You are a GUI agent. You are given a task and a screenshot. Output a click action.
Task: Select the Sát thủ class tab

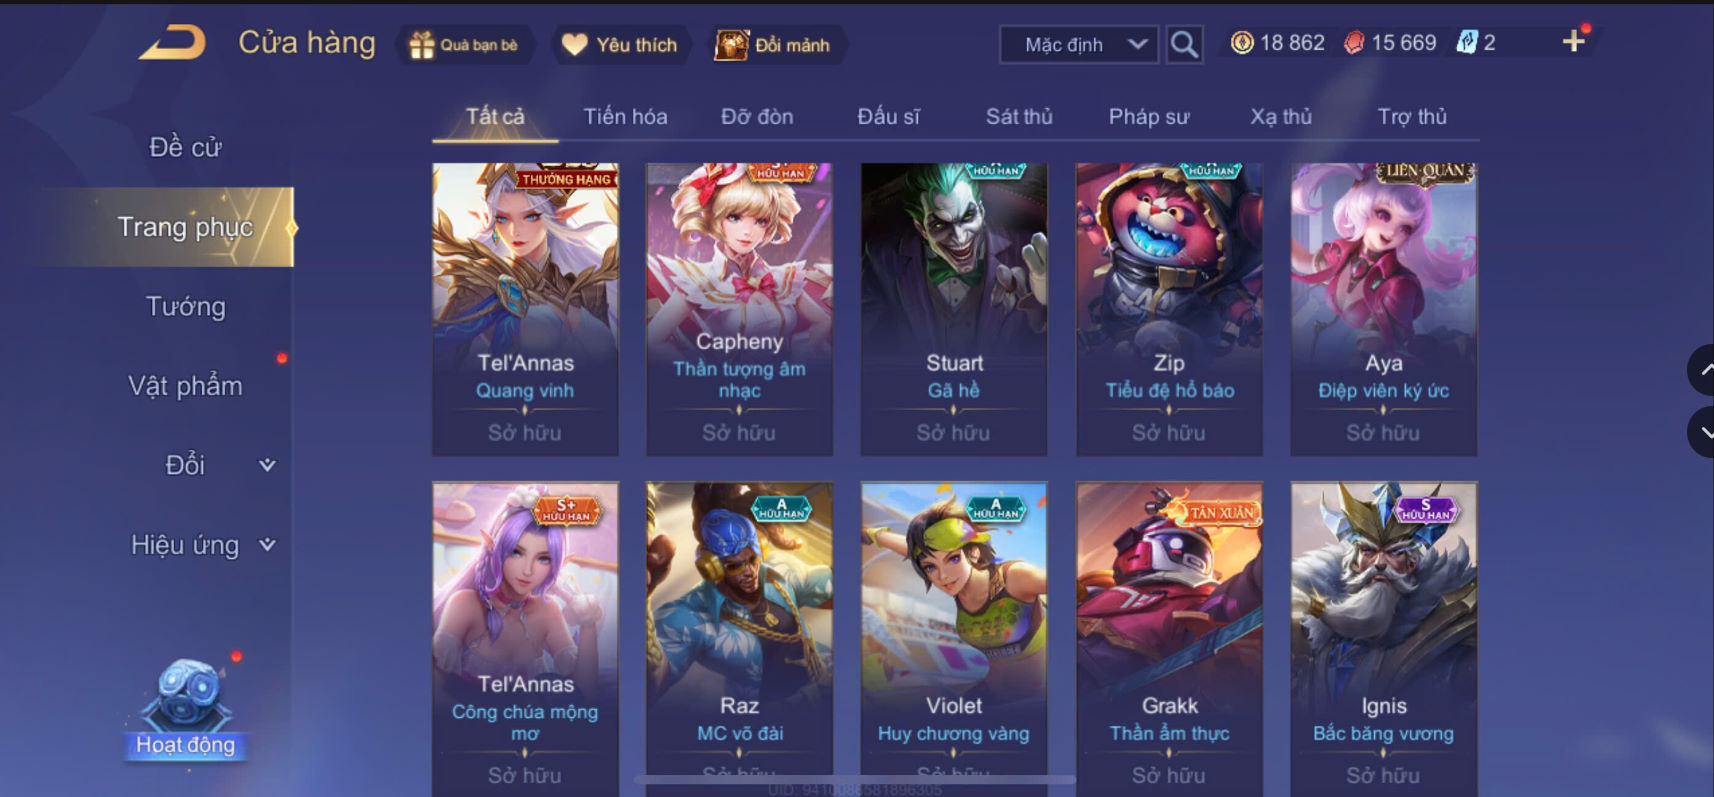click(1019, 117)
